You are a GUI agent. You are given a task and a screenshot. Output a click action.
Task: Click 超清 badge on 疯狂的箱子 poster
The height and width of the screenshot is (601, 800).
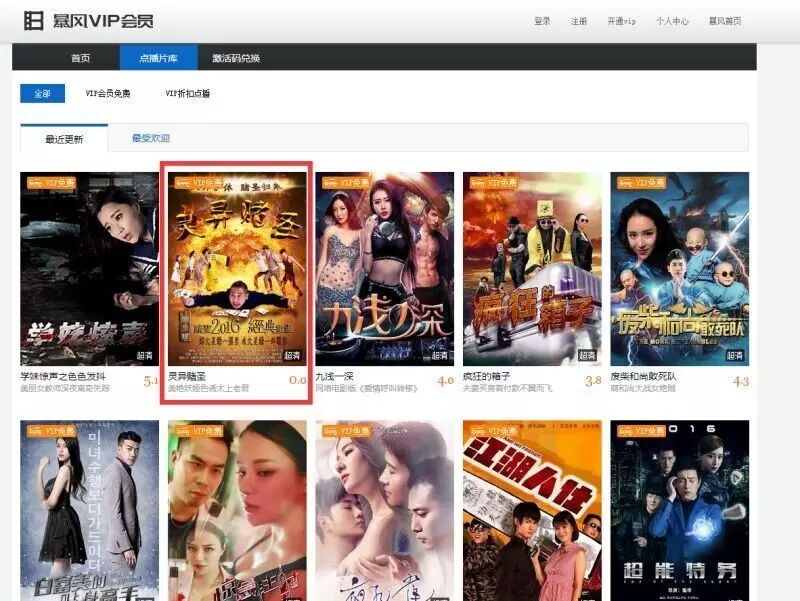coord(587,355)
